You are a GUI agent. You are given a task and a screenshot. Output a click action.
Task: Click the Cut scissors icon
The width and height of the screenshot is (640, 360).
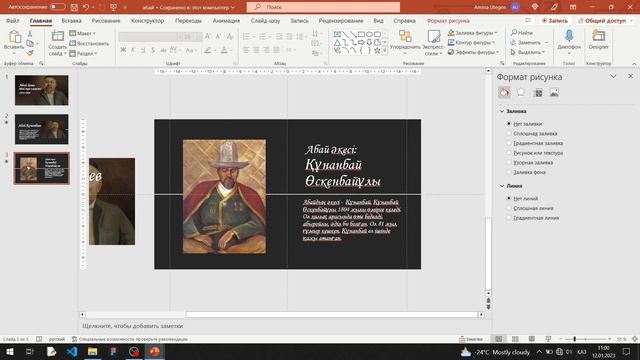[30, 34]
